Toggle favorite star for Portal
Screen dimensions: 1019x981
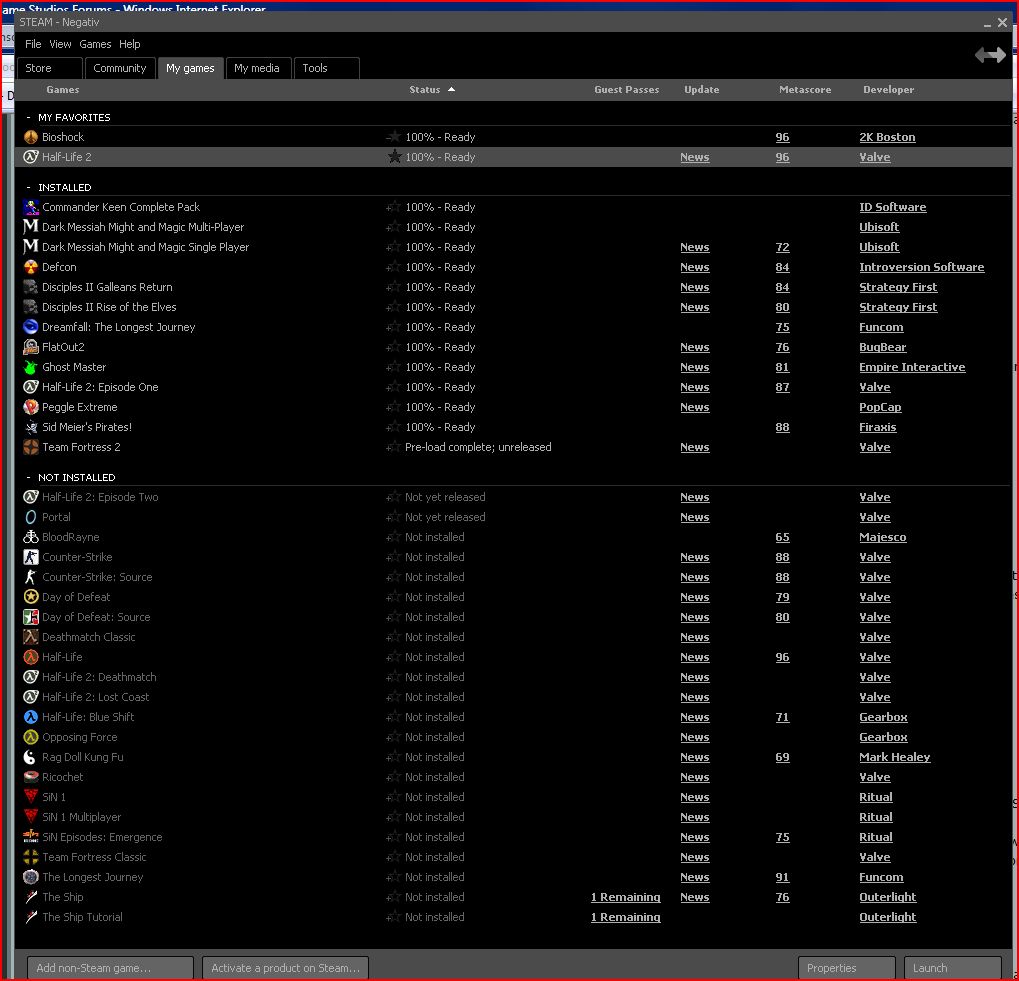[x=394, y=517]
